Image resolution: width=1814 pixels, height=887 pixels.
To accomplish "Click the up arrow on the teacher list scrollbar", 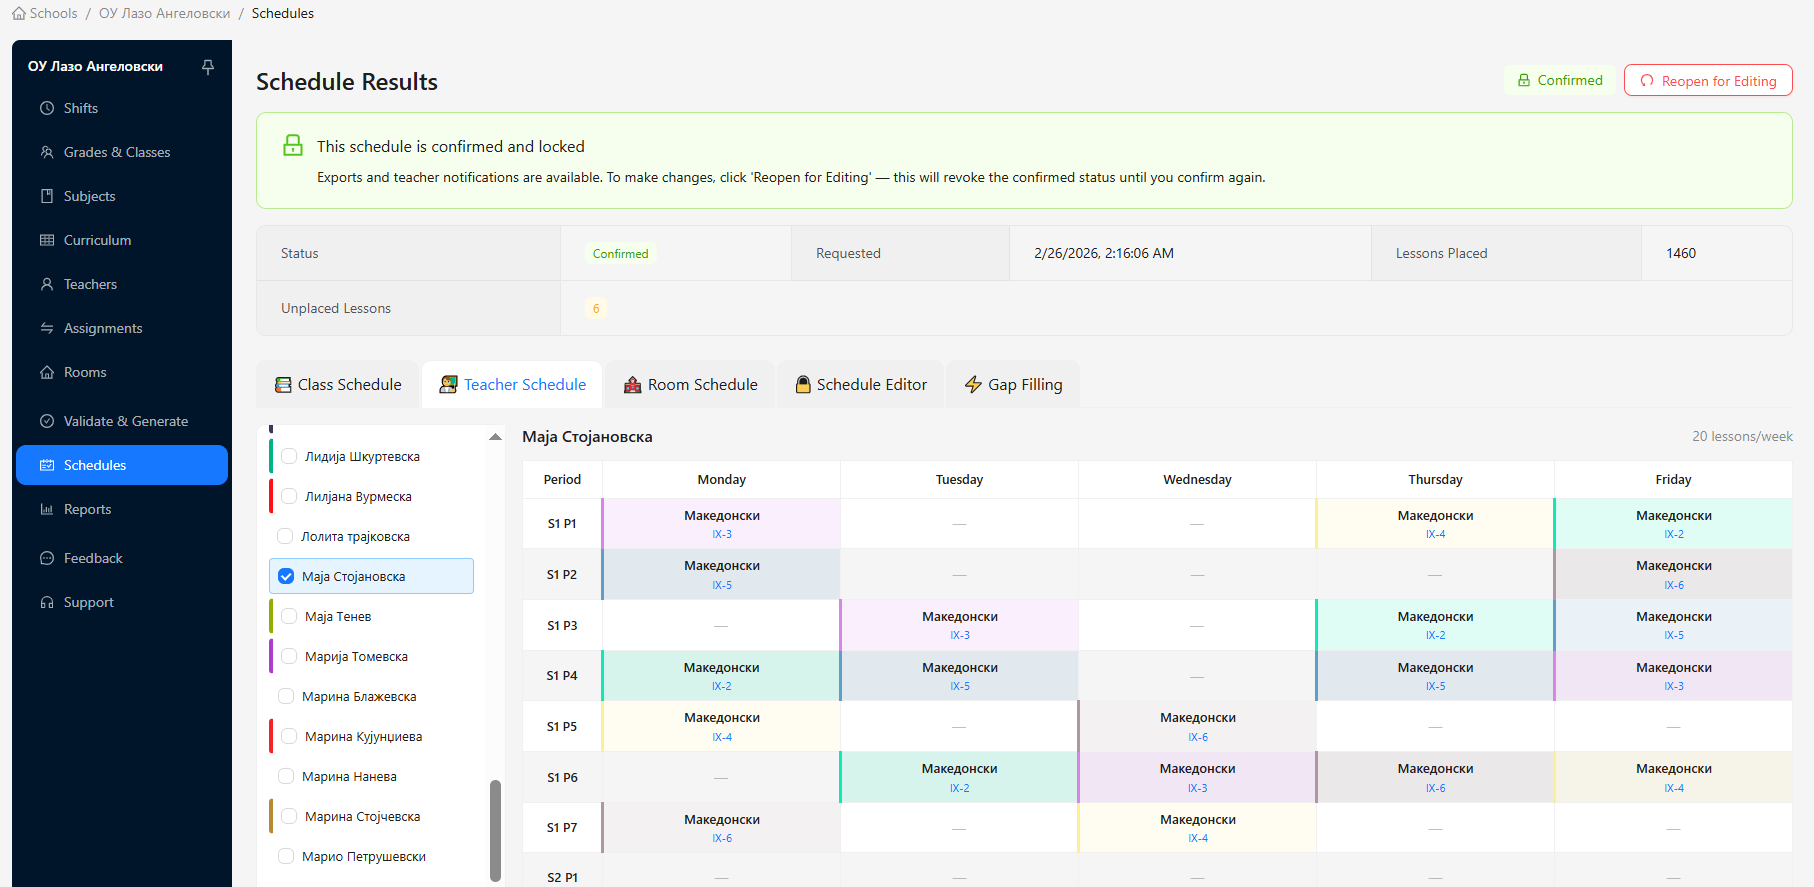I will tap(495, 437).
